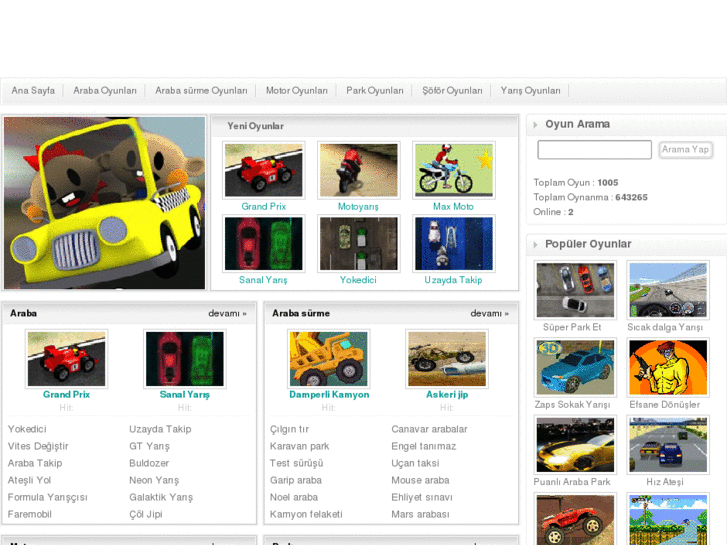Click devamı link in Araba section
This screenshot has height=545, width=727.
[227, 314]
